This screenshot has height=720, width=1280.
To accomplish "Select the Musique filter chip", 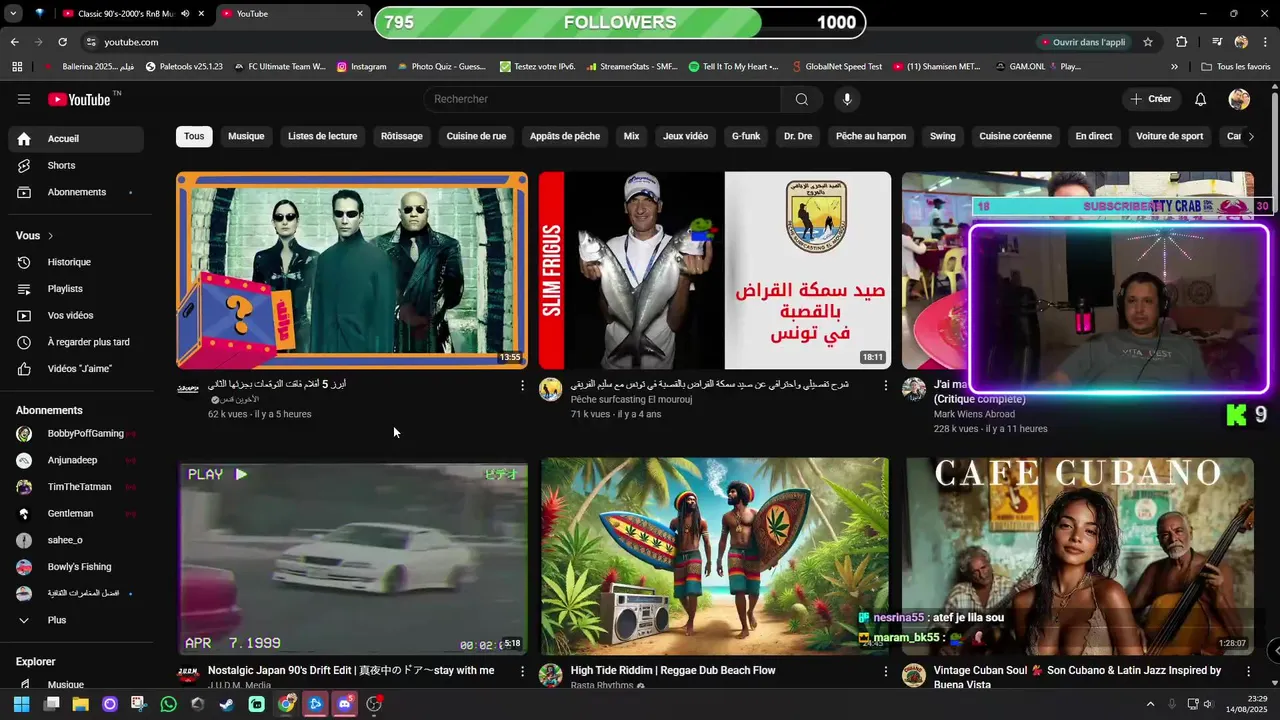I will pyautogui.click(x=246, y=136).
